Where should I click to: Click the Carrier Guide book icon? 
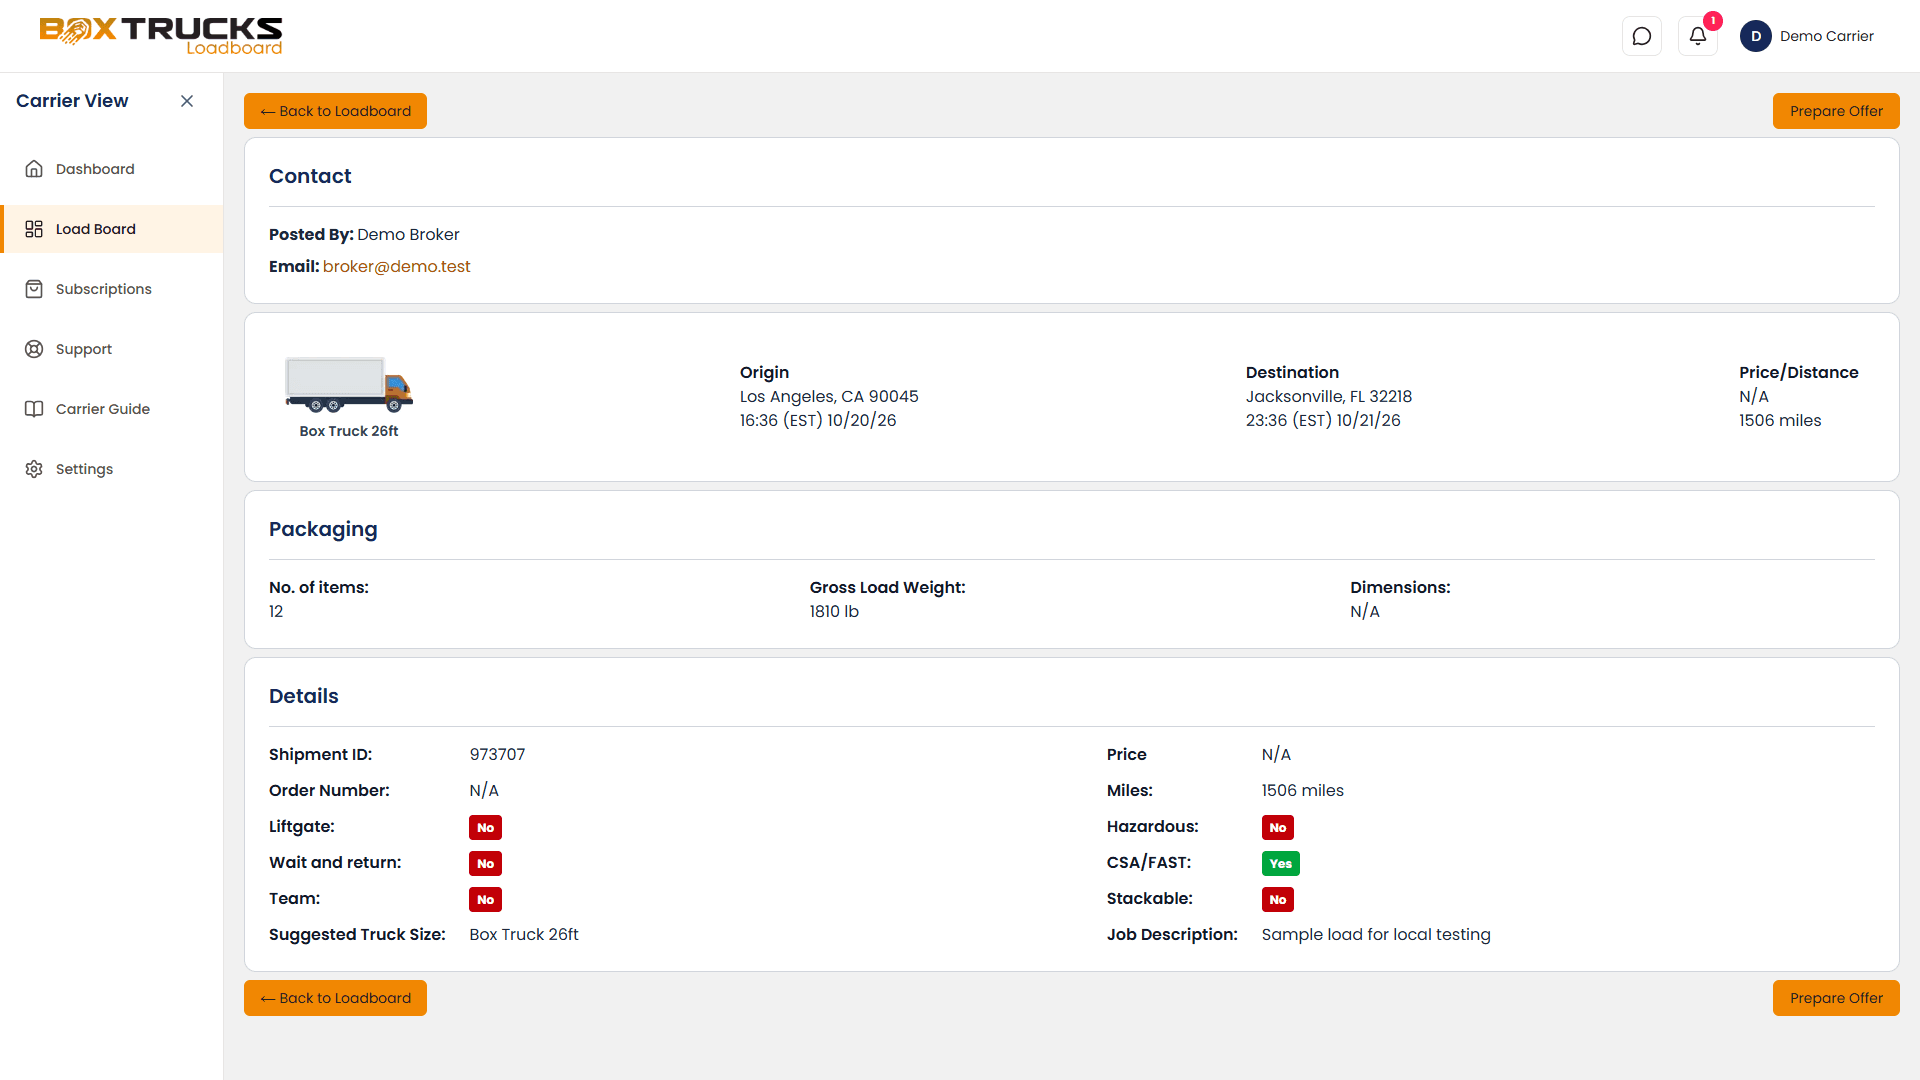click(x=34, y=409)
